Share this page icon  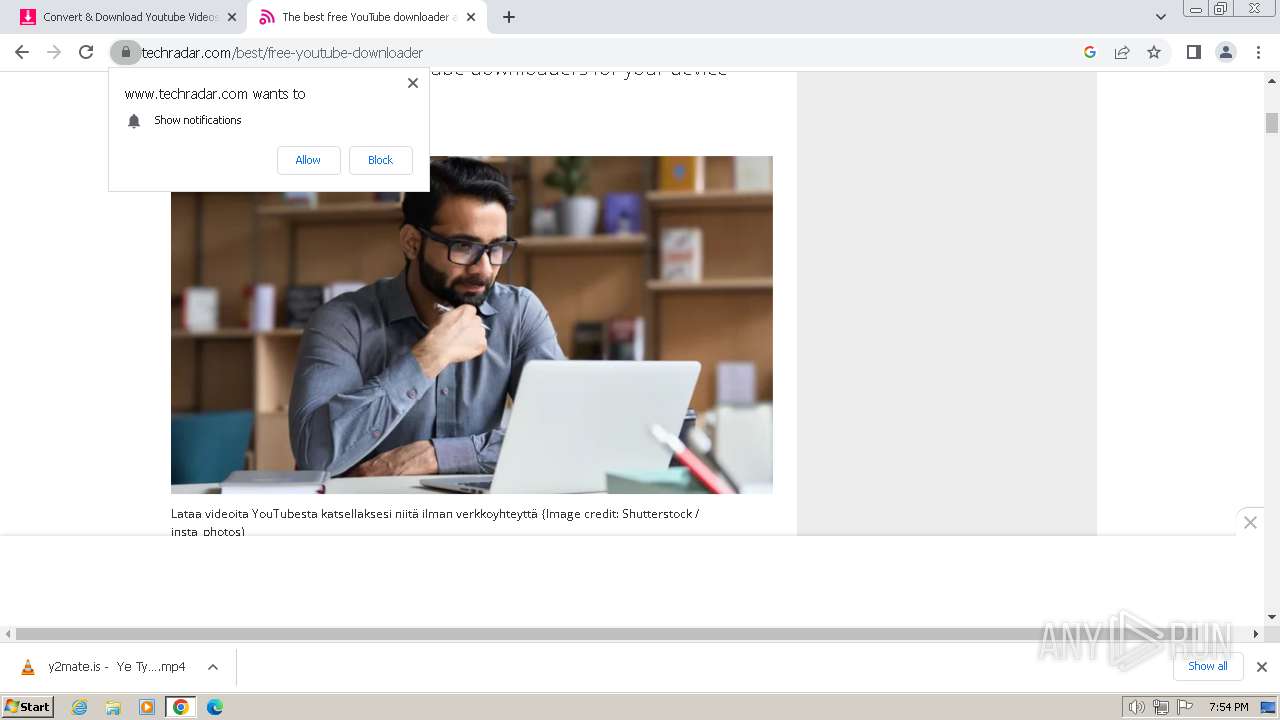1122,52
